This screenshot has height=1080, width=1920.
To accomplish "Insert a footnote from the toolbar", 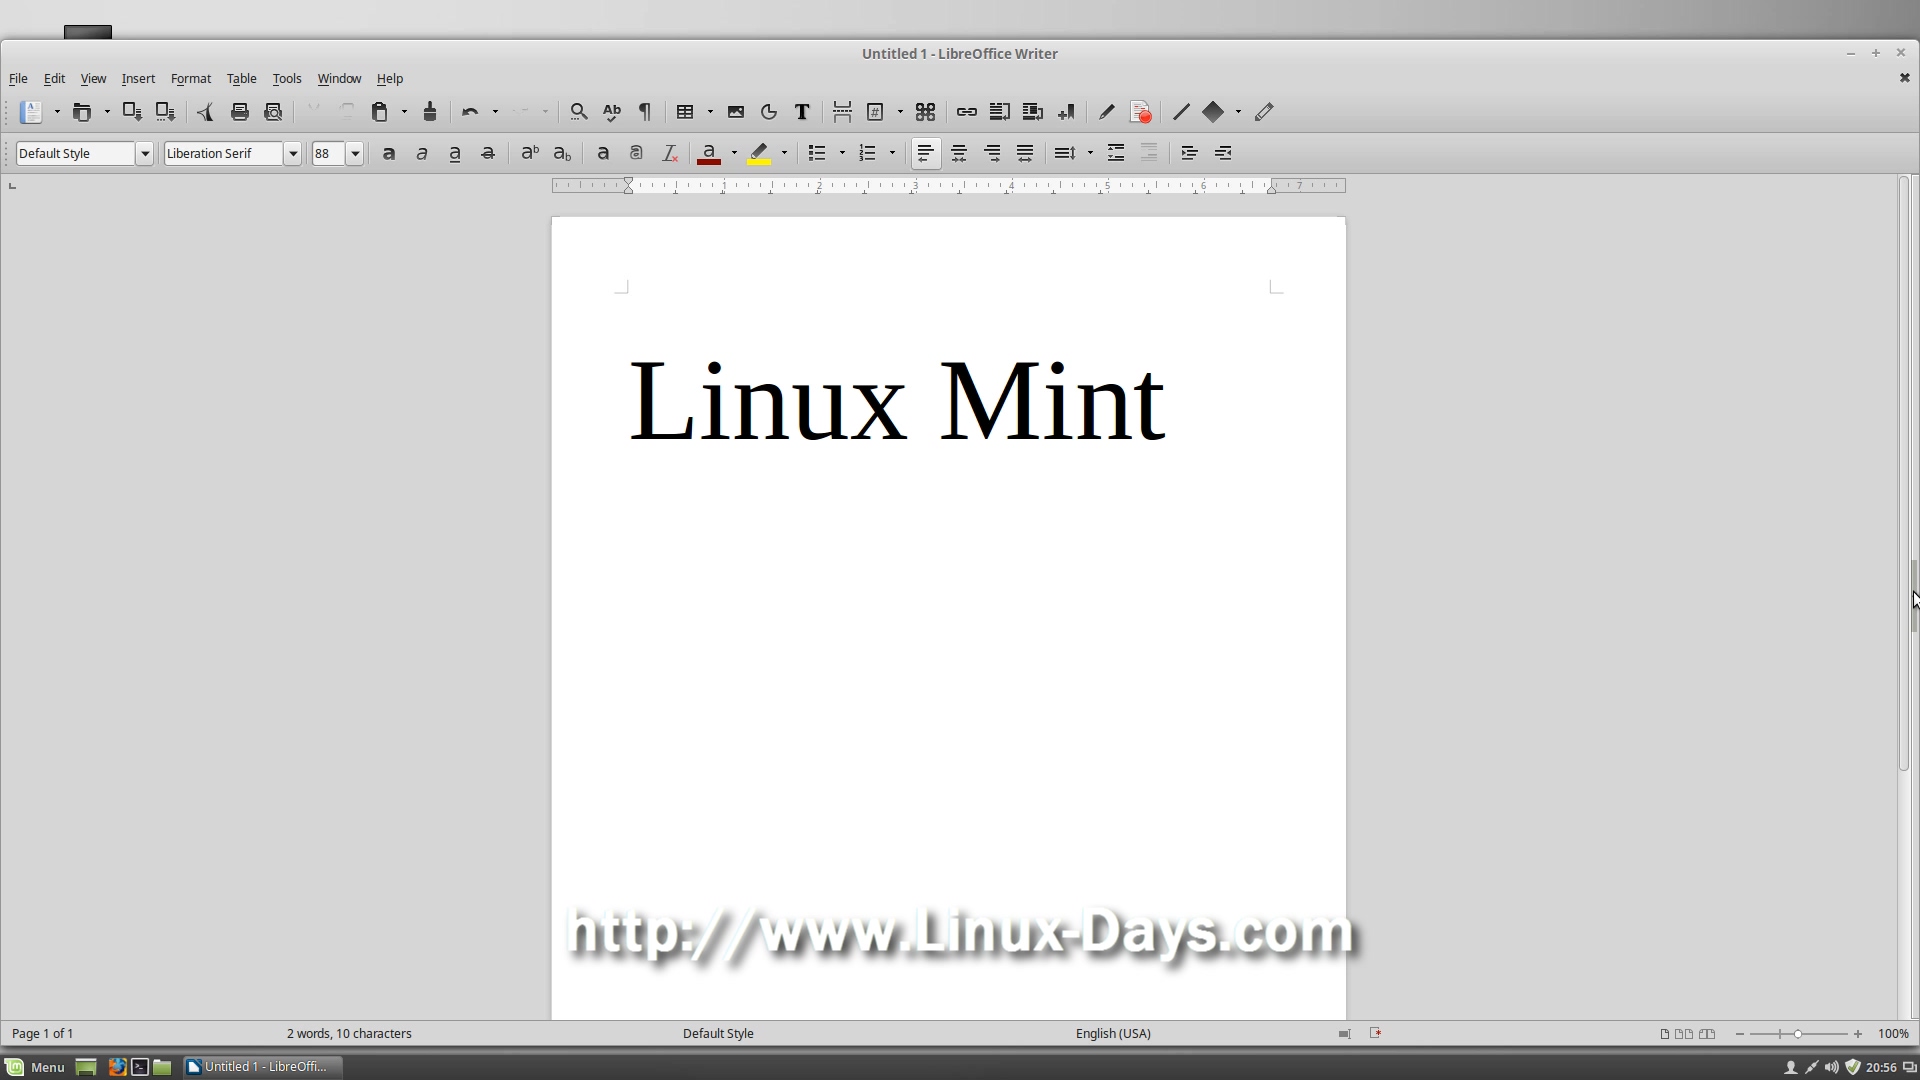I will (999, 112).
